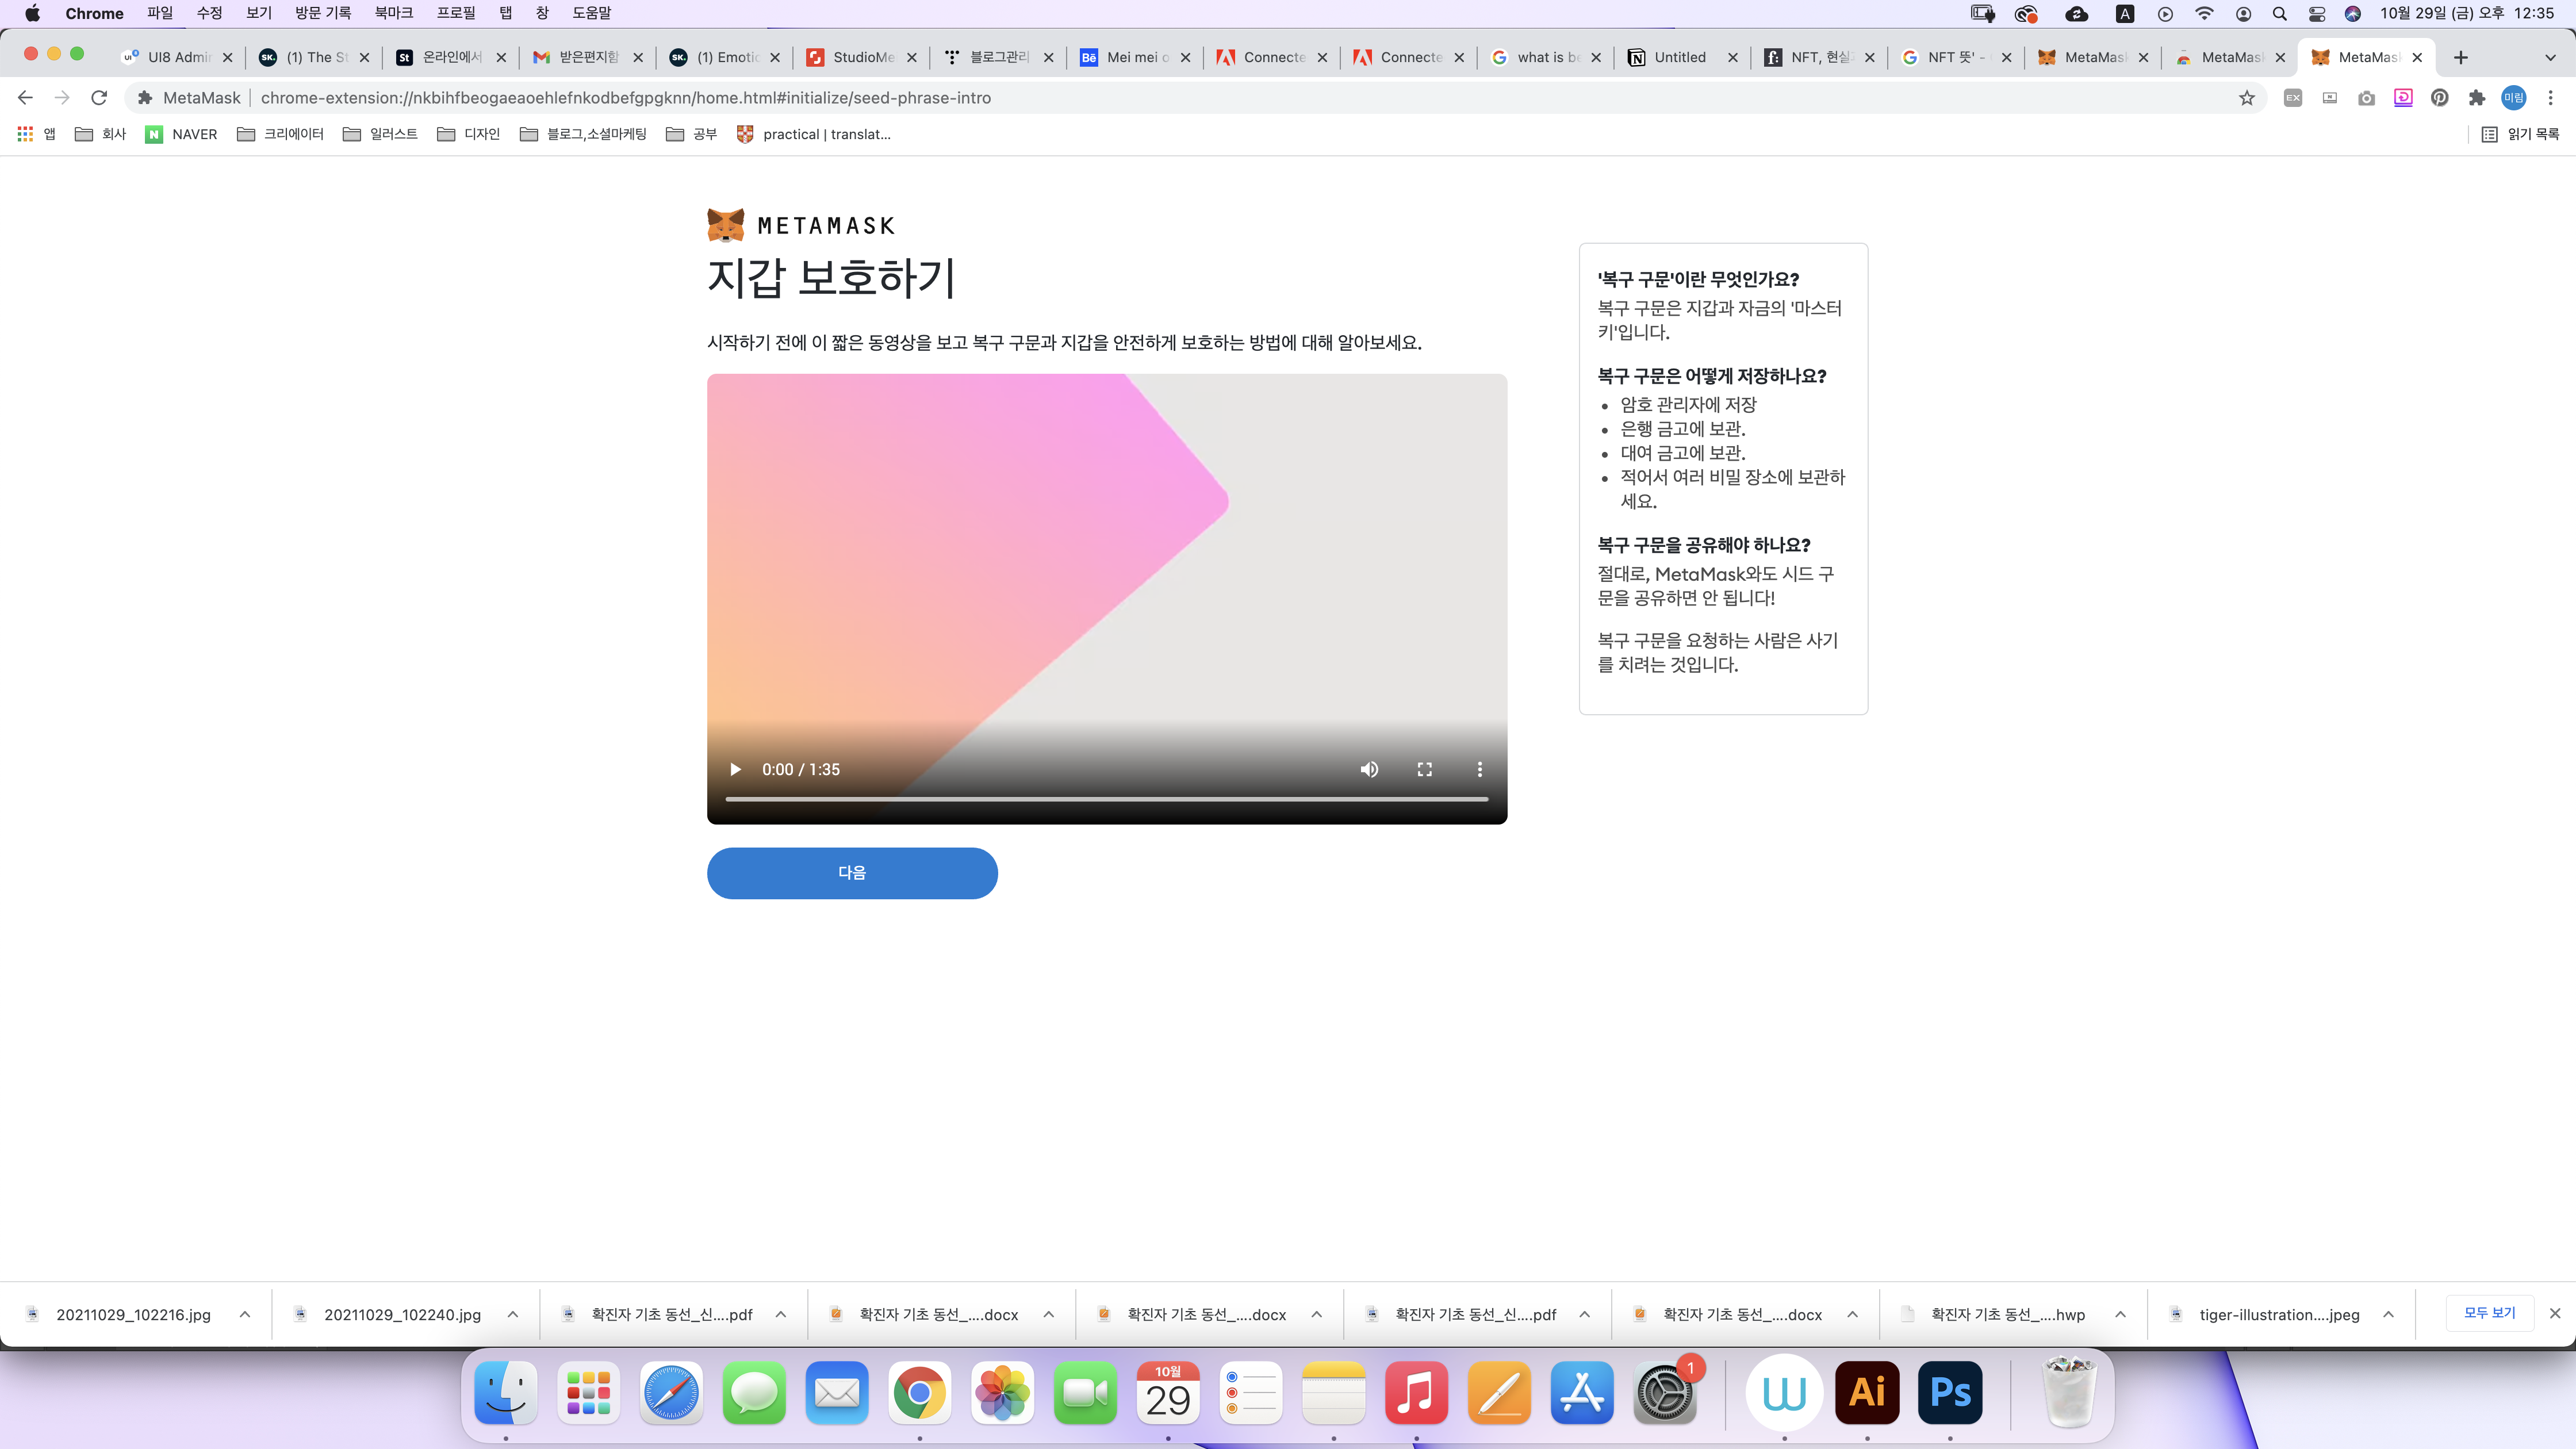Close the downloads bar

[x=2555, y=1313]
